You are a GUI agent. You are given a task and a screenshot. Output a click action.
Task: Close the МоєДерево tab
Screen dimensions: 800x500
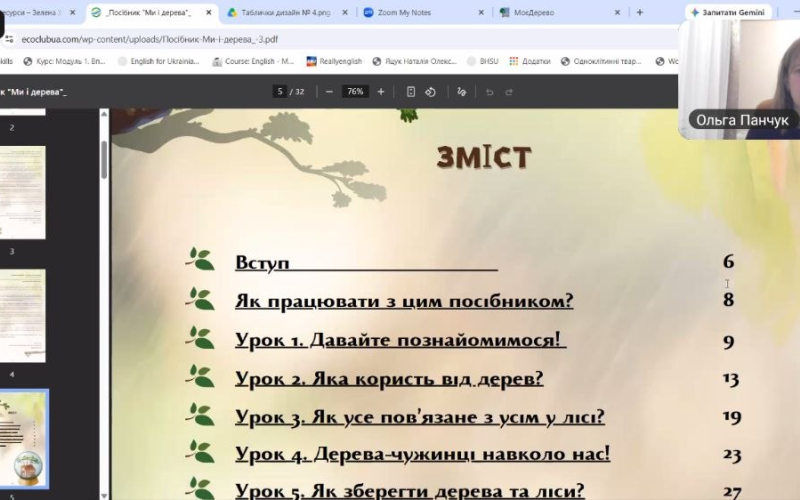pyautogui.click(x=617, y=12)
